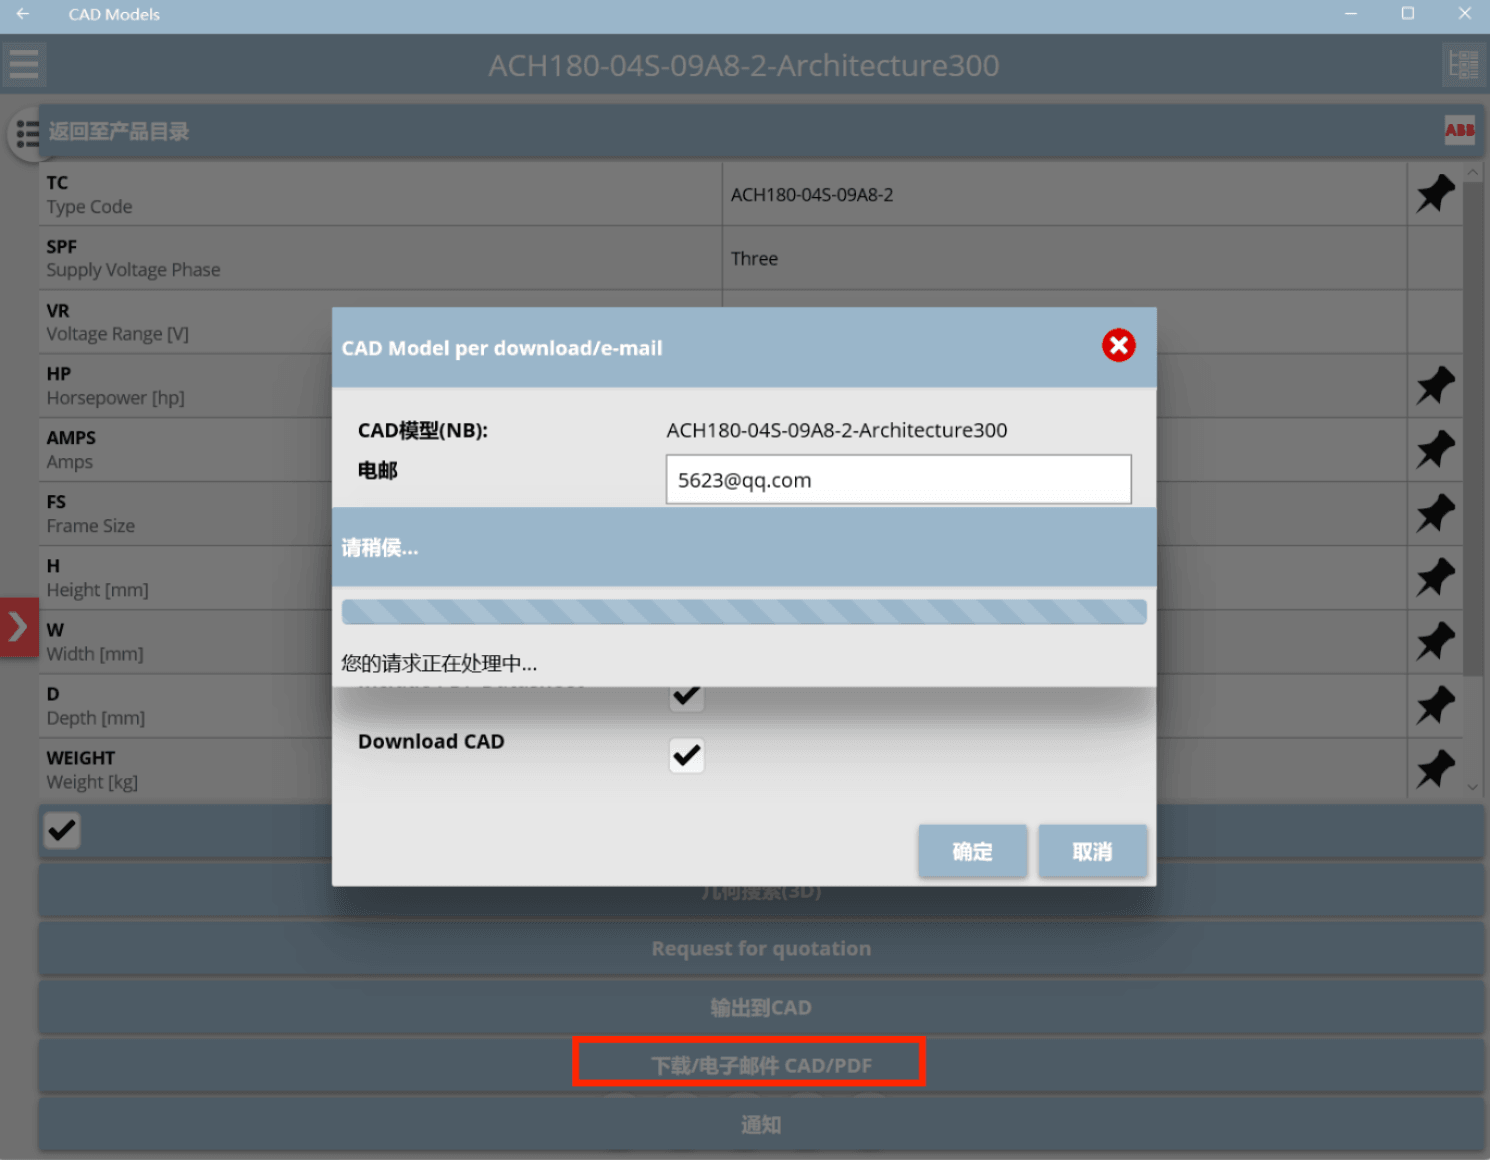Viewport: 1490px width, 1160px height.
Task: Expand the red side panel arrow
Action: click(18, 627)
